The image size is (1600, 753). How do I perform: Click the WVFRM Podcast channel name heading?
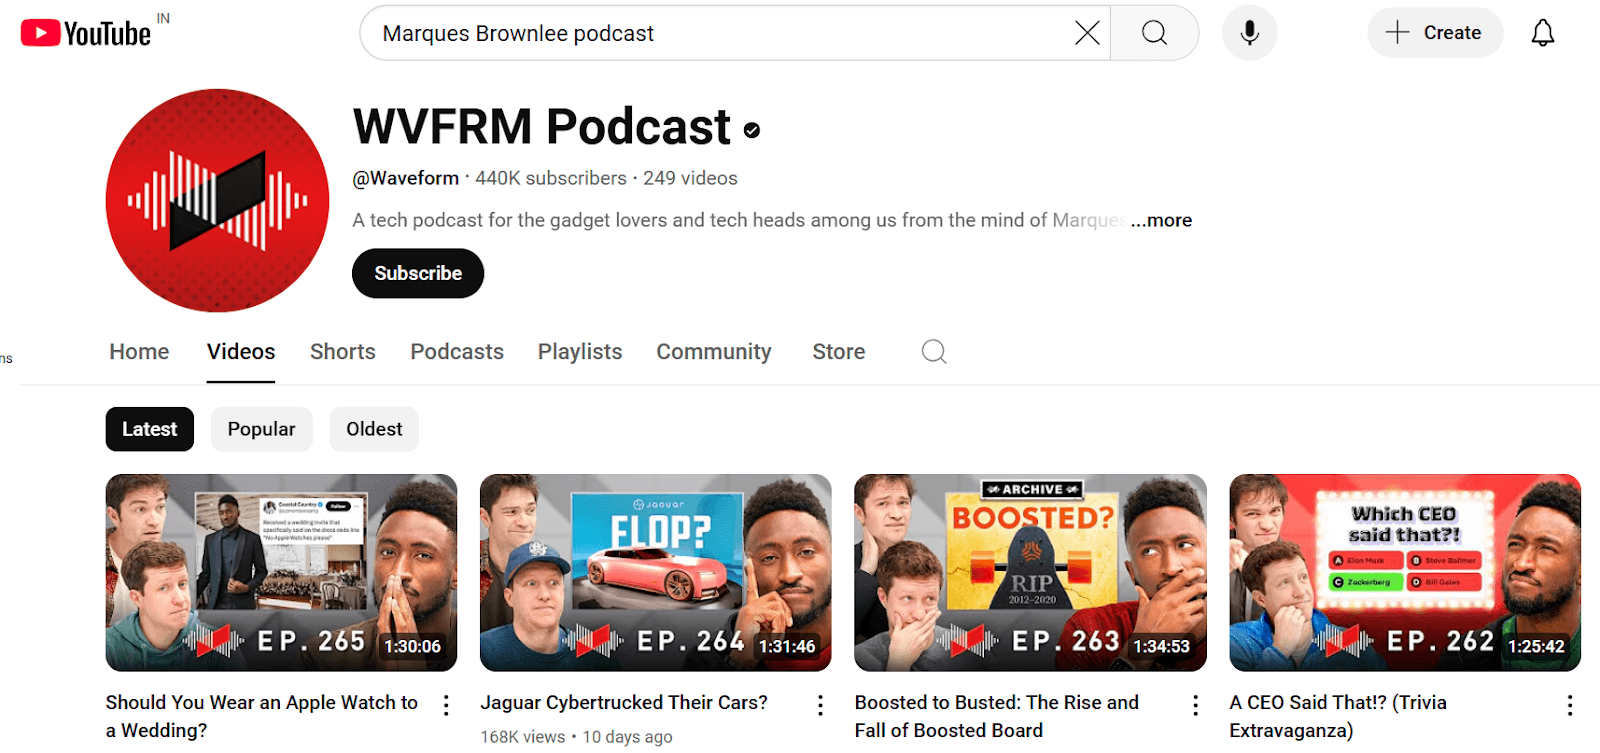tap(542, 127)
